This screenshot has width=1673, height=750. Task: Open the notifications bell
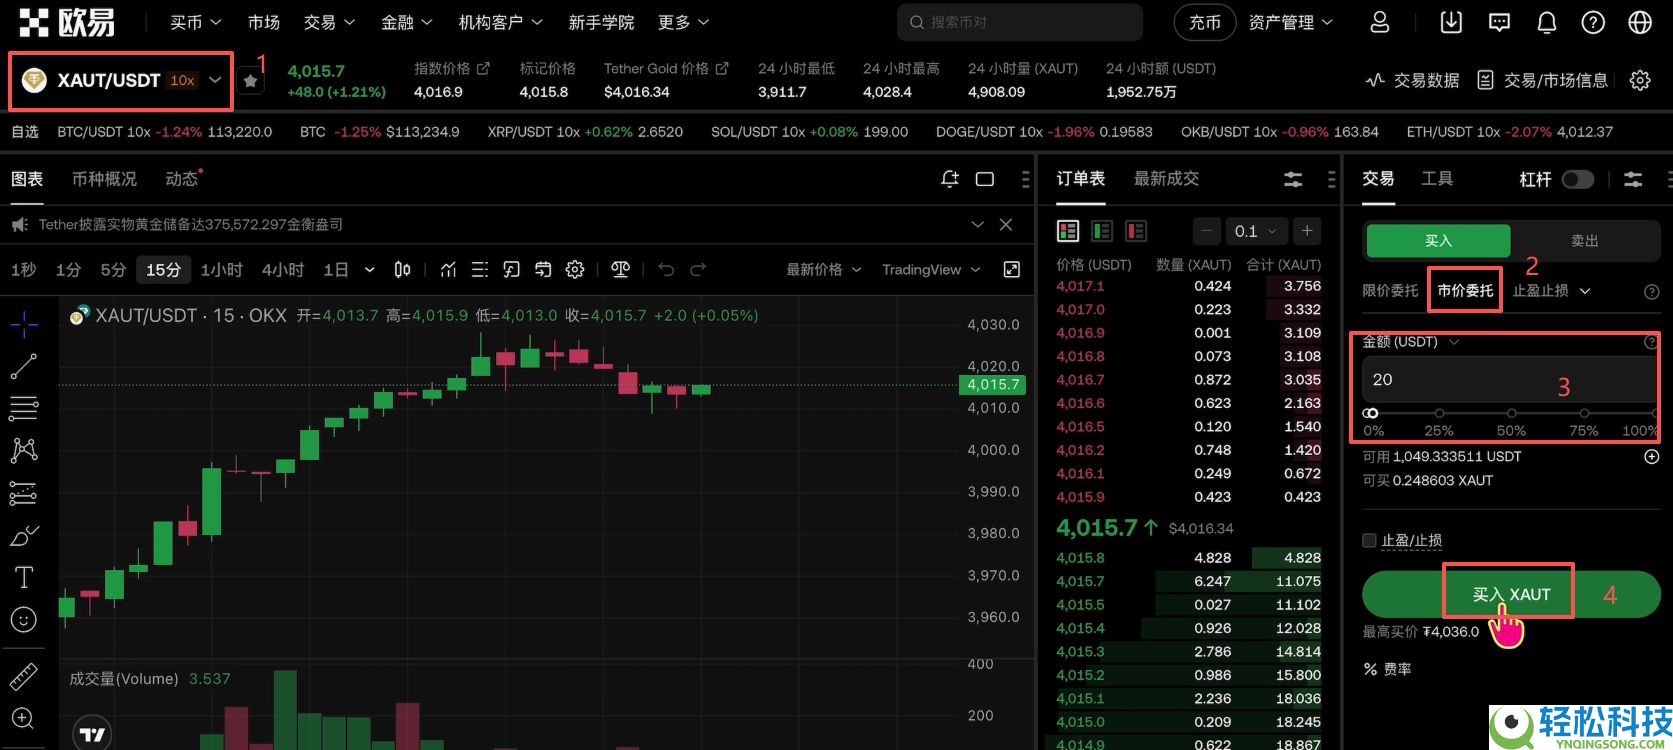pos(1546,22)
